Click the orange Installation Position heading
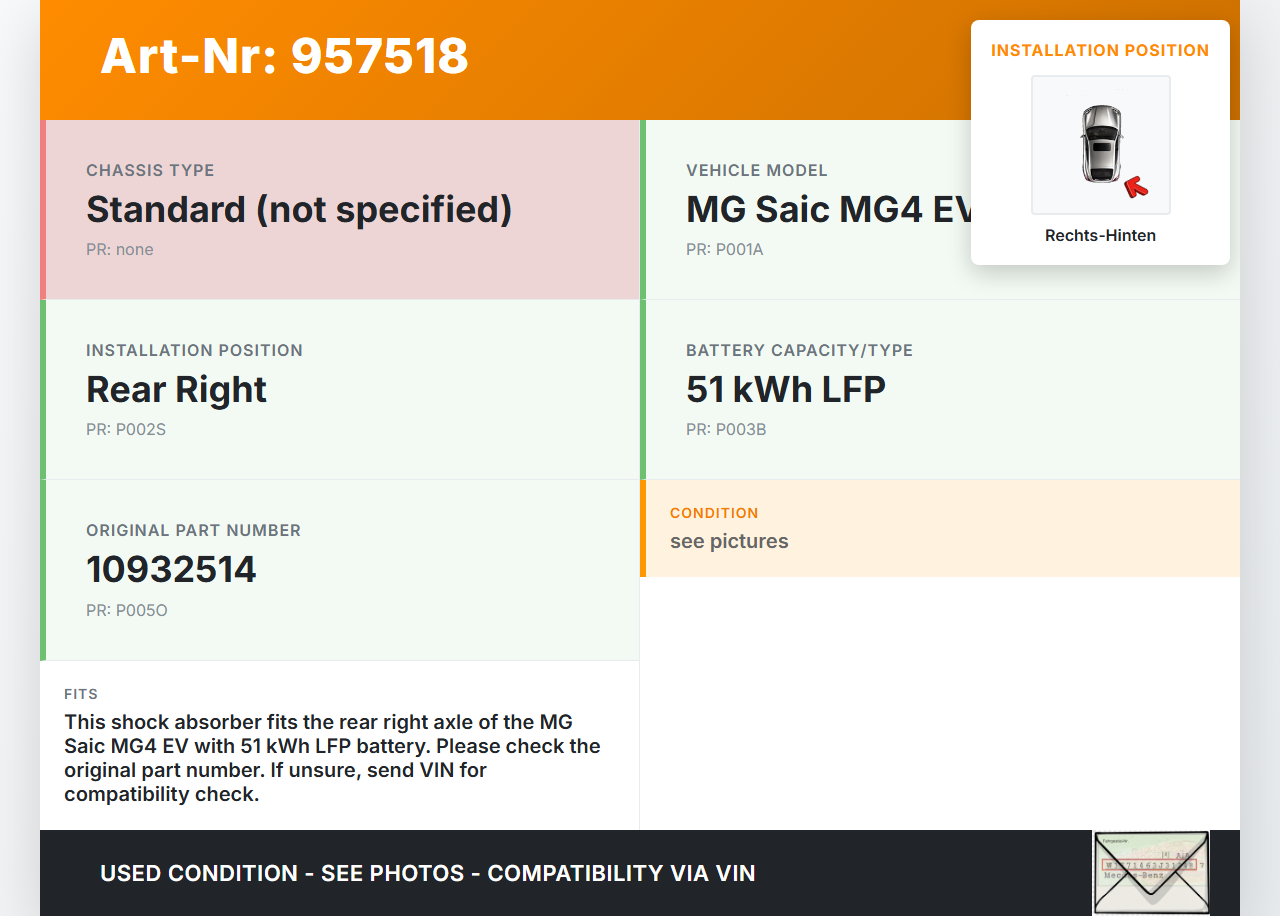The width and height of the screenshot is (1280, 916). coord(1100,50)
